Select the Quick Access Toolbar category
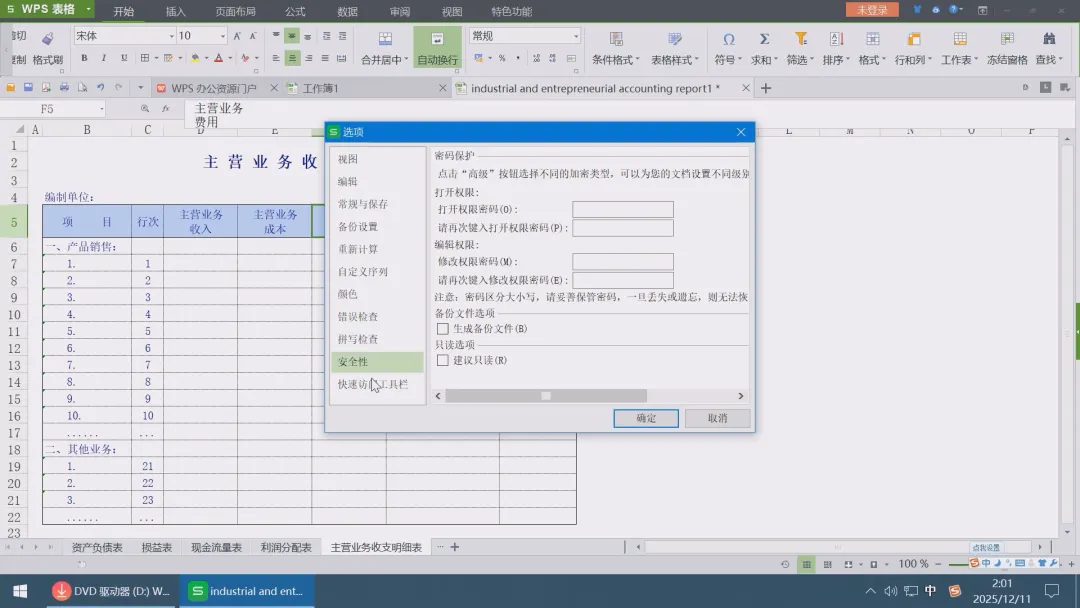 point(377,384)
